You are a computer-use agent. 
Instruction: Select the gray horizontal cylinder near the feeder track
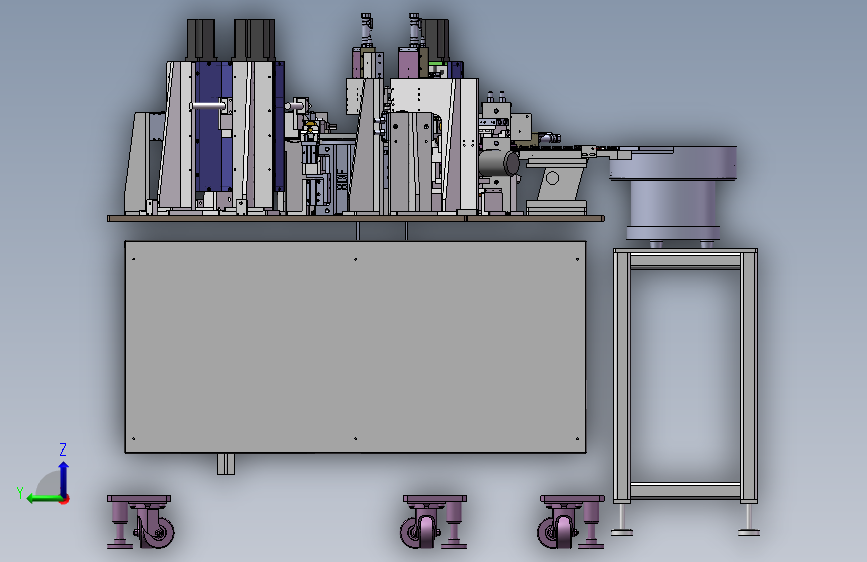tap(499, 164)
